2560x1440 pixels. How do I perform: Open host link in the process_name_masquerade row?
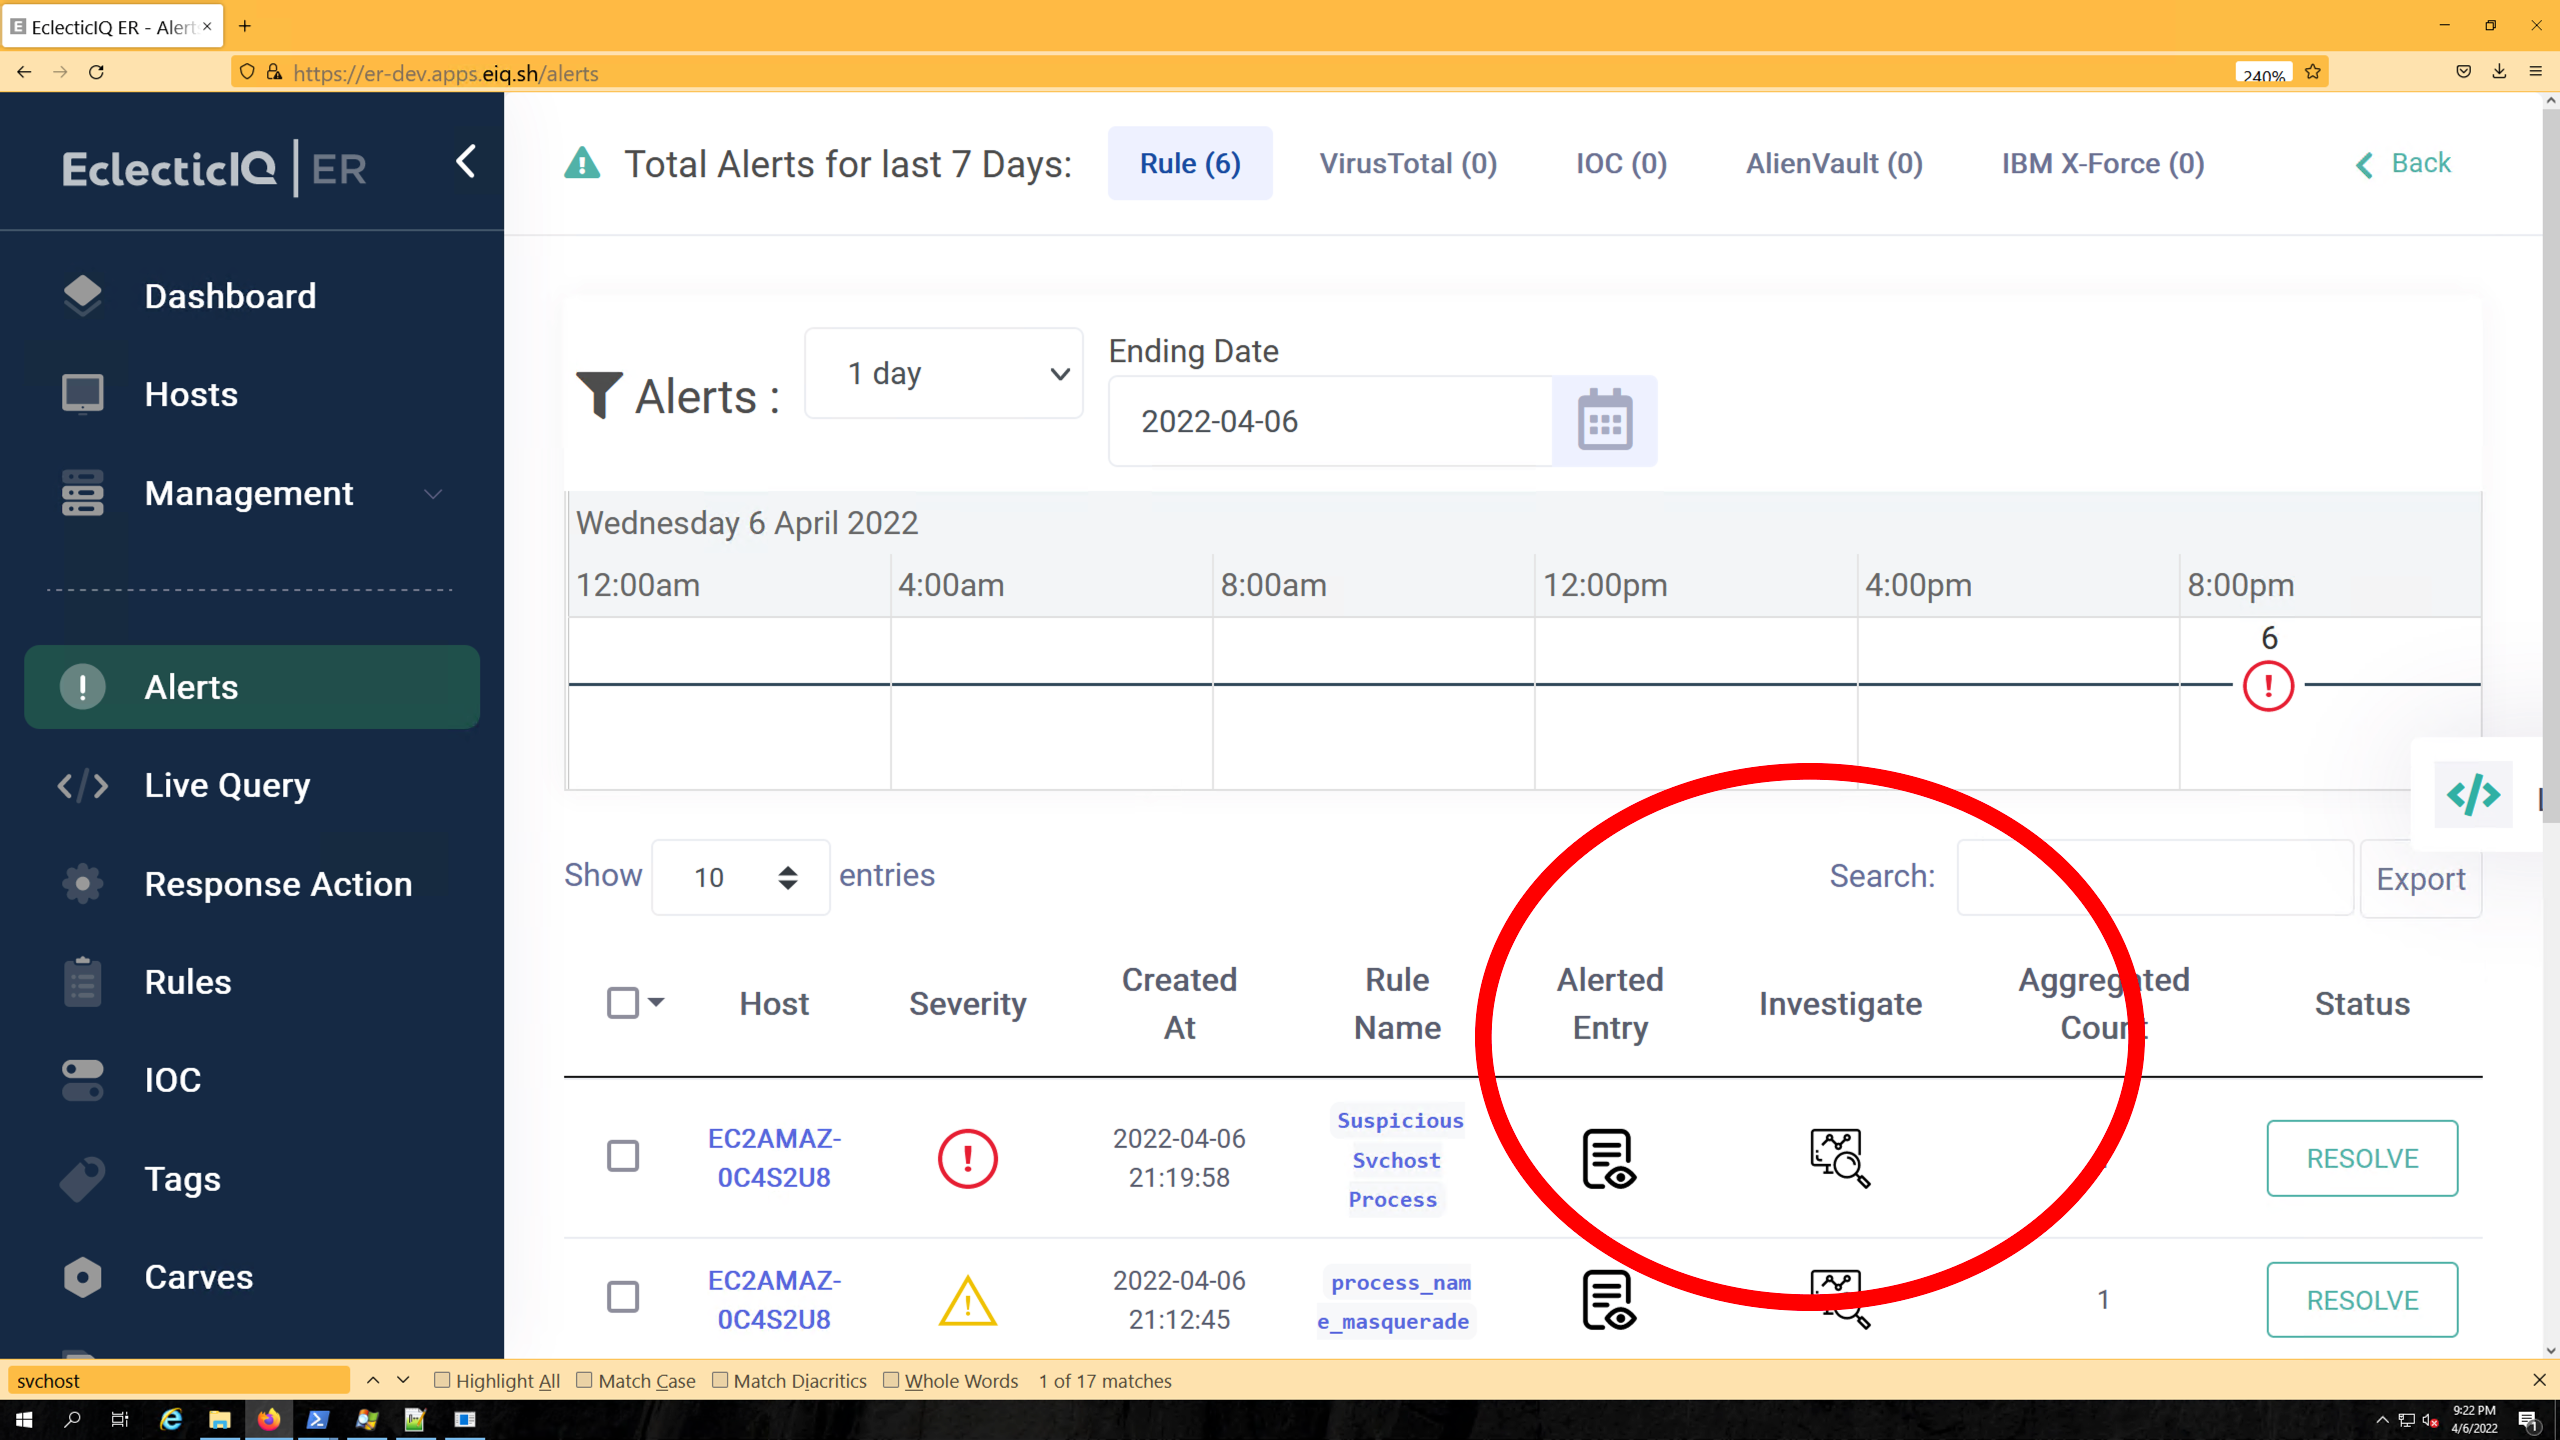774,1300
